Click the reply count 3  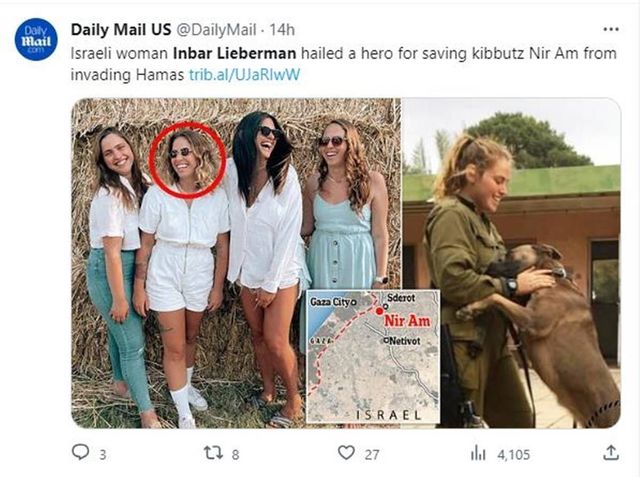[103, 454]
